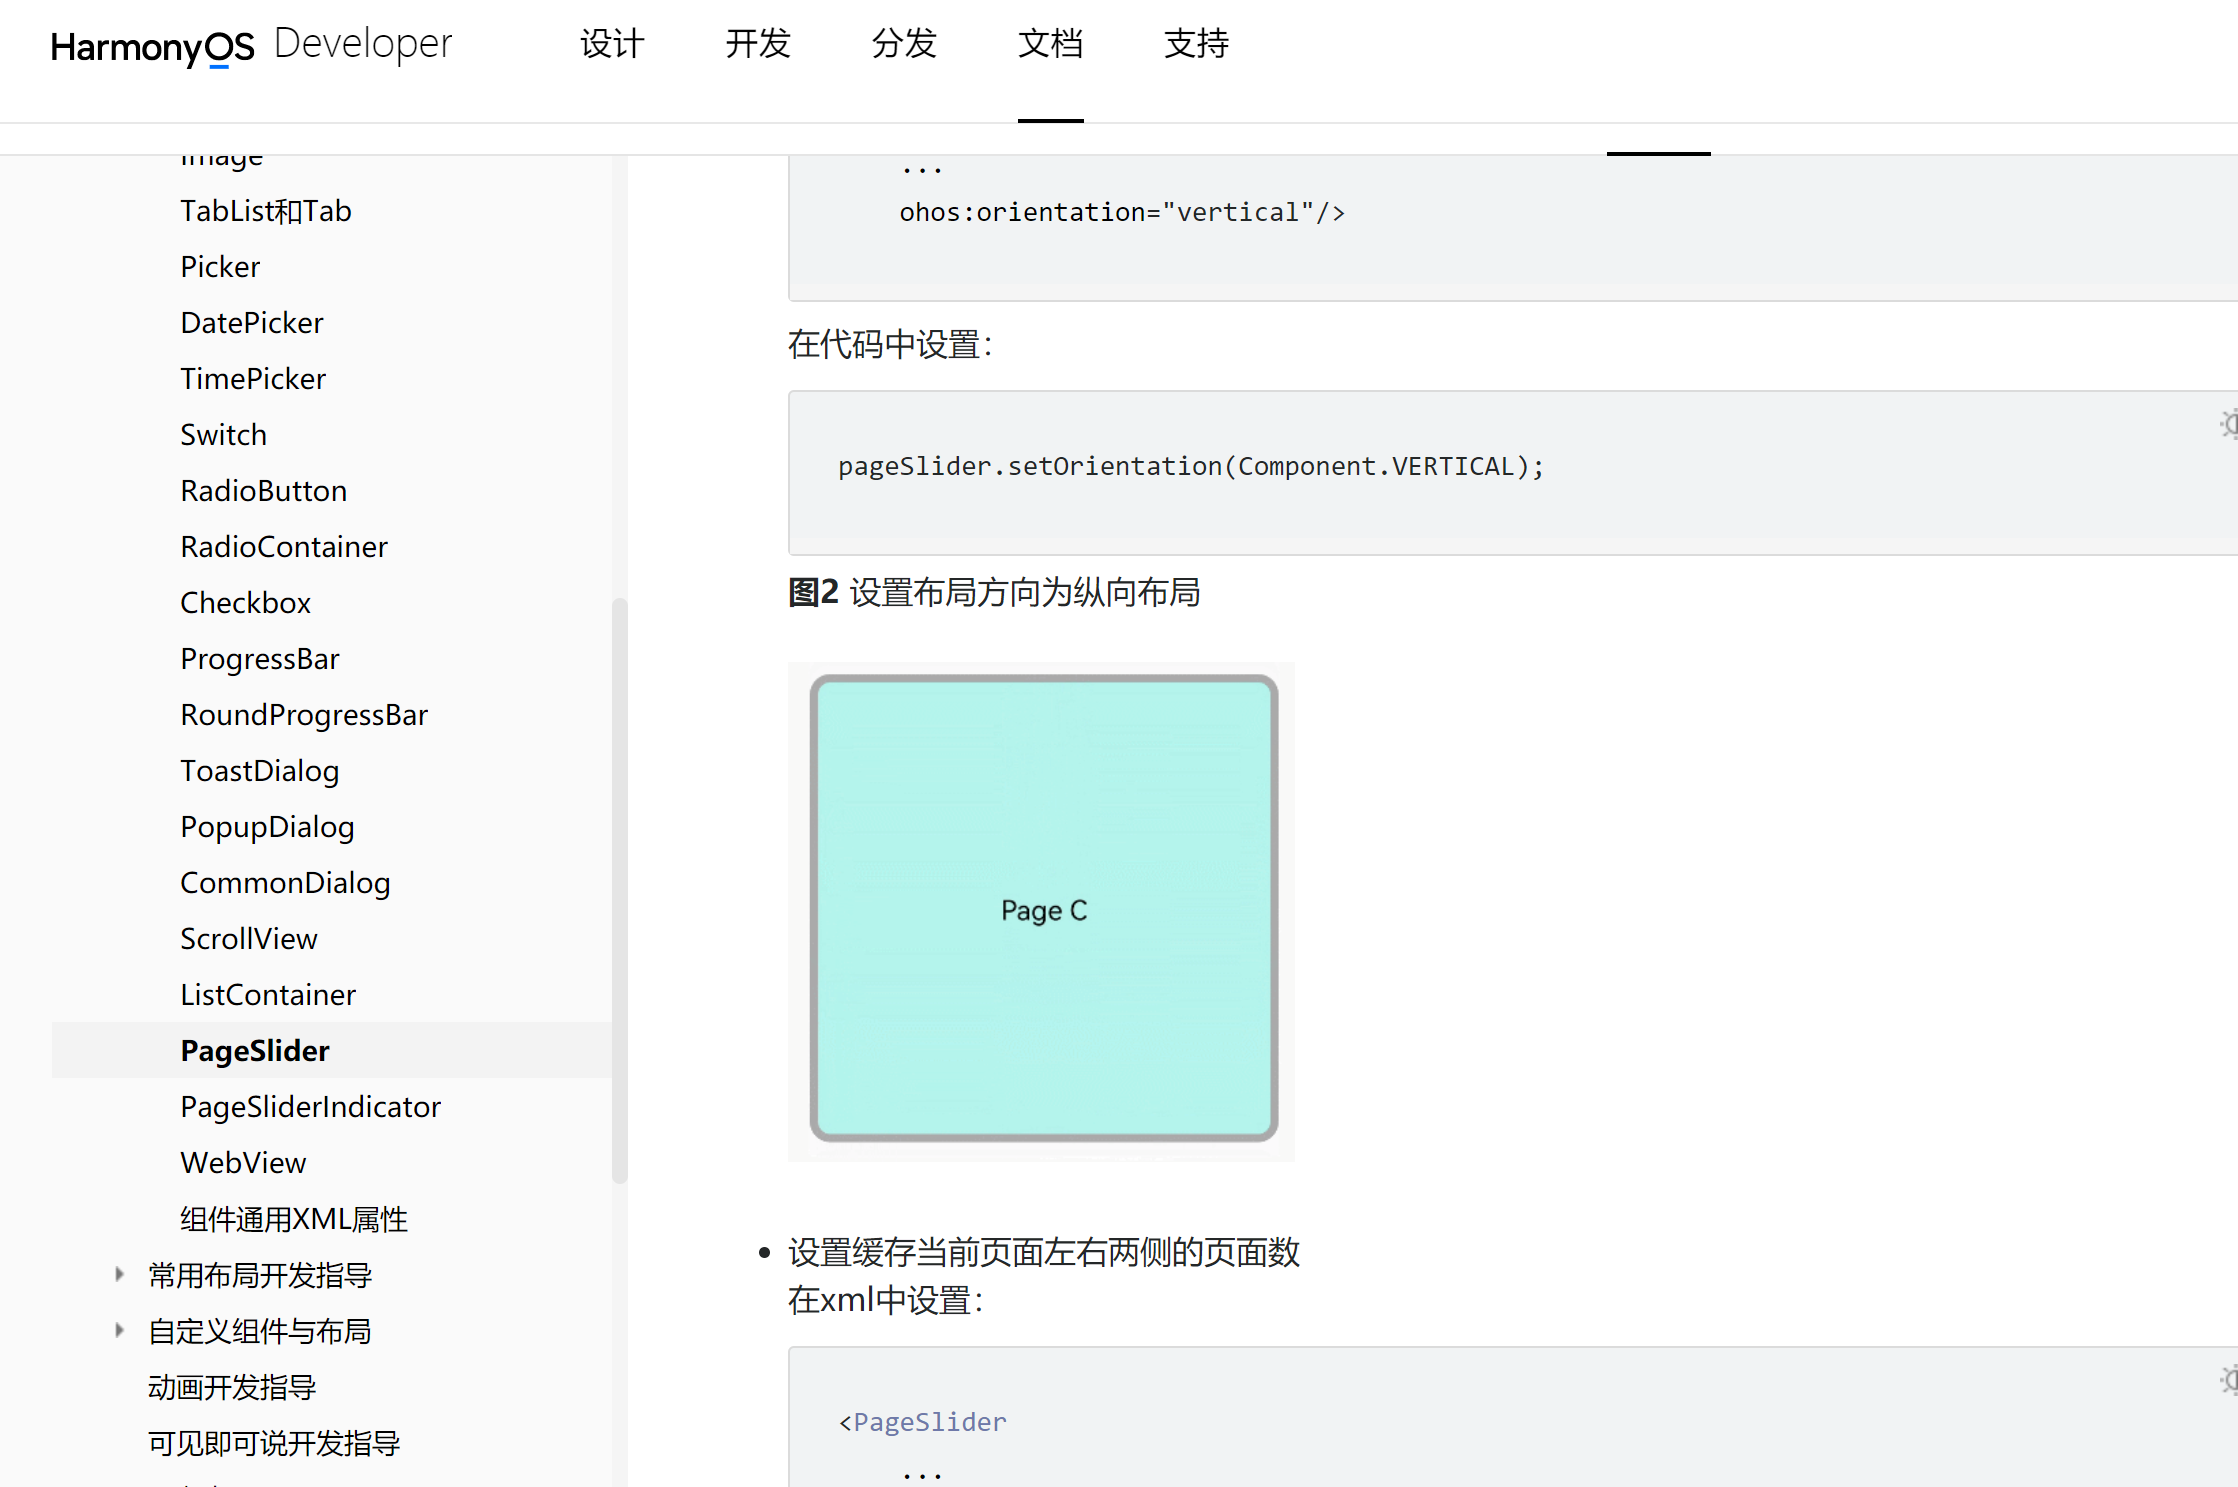Open the PageSliderIndicator documentation
Screen dimensions: 2238x1487
311,1106
